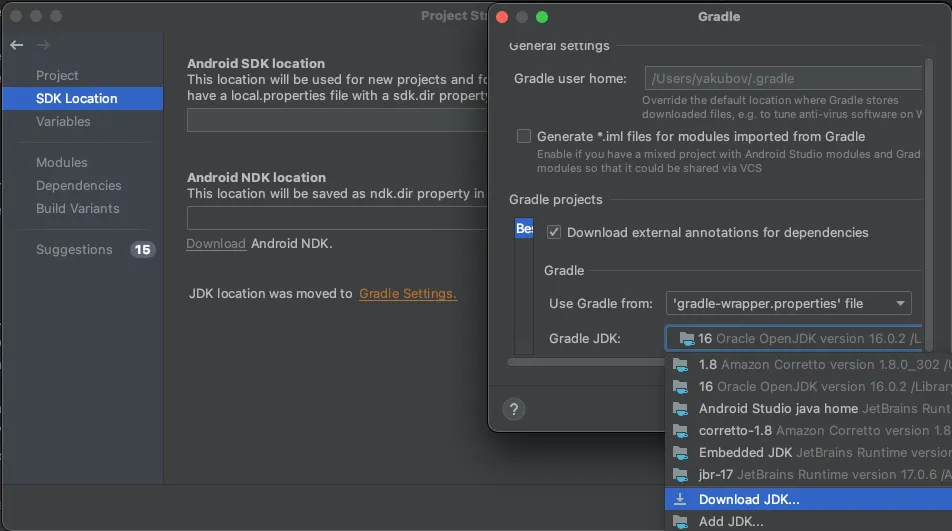Select jbr-17 JetBrains Runtime option
This screenshot has height=531, width=952.
click(x=808, y=475)
